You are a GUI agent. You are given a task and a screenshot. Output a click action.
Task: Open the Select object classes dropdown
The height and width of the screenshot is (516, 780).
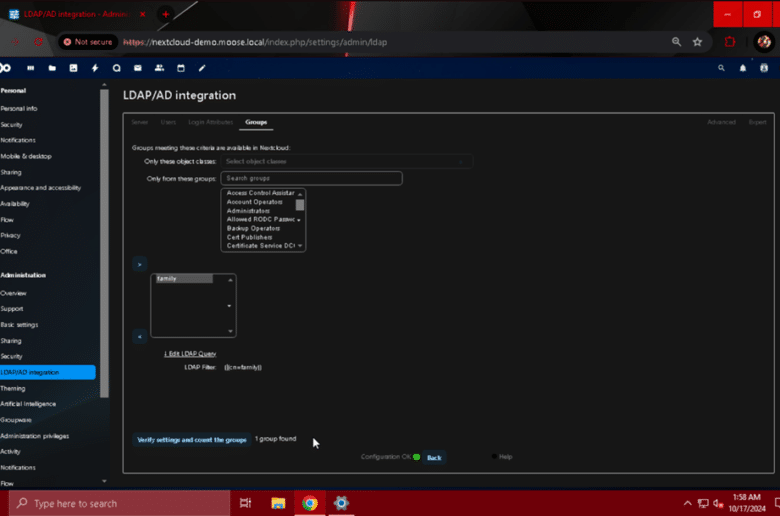(x=346, y=161)
